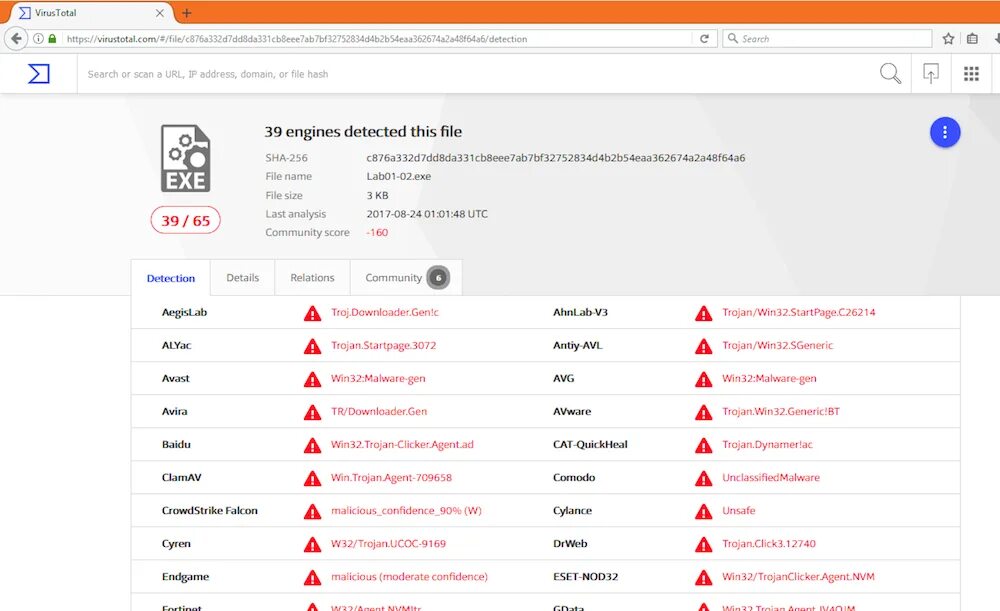Click Win32/TrojanClicker.Agent.NVM detection name
Image resolution: width=1000 pixels, height=611 pixels.
tap(798, 577)
